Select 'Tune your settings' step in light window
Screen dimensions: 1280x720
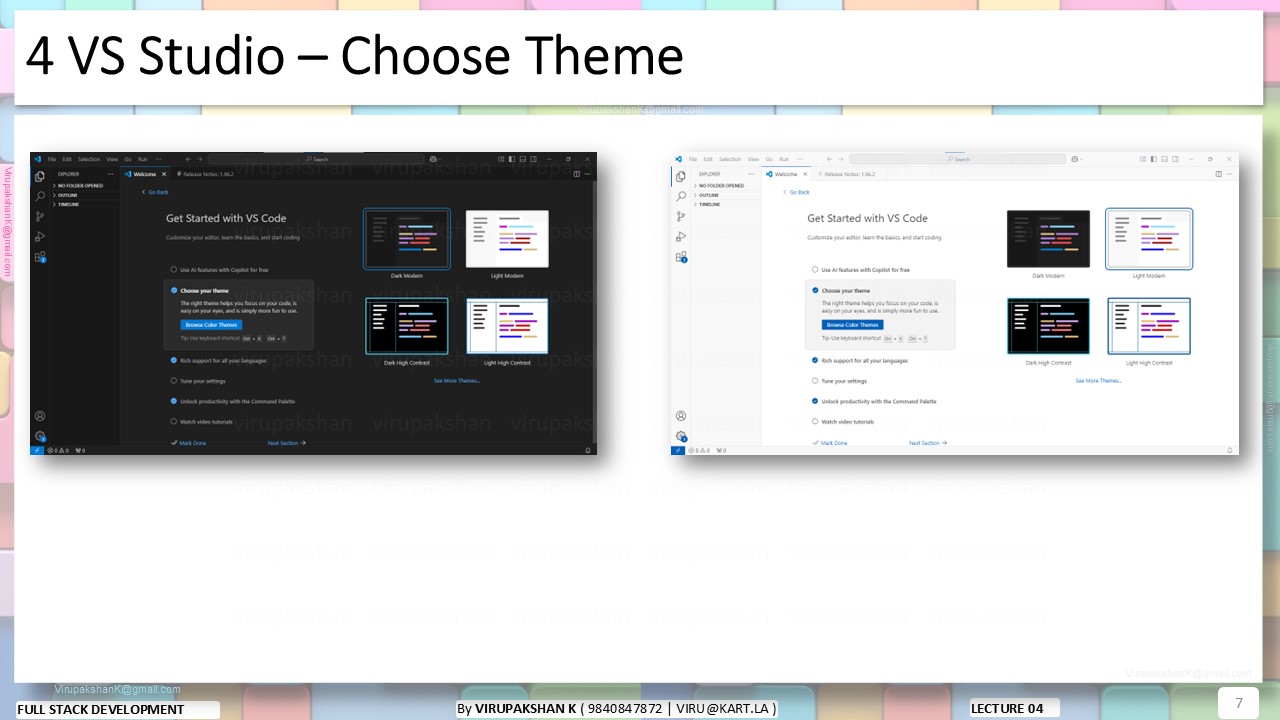[x=839, y=381]
